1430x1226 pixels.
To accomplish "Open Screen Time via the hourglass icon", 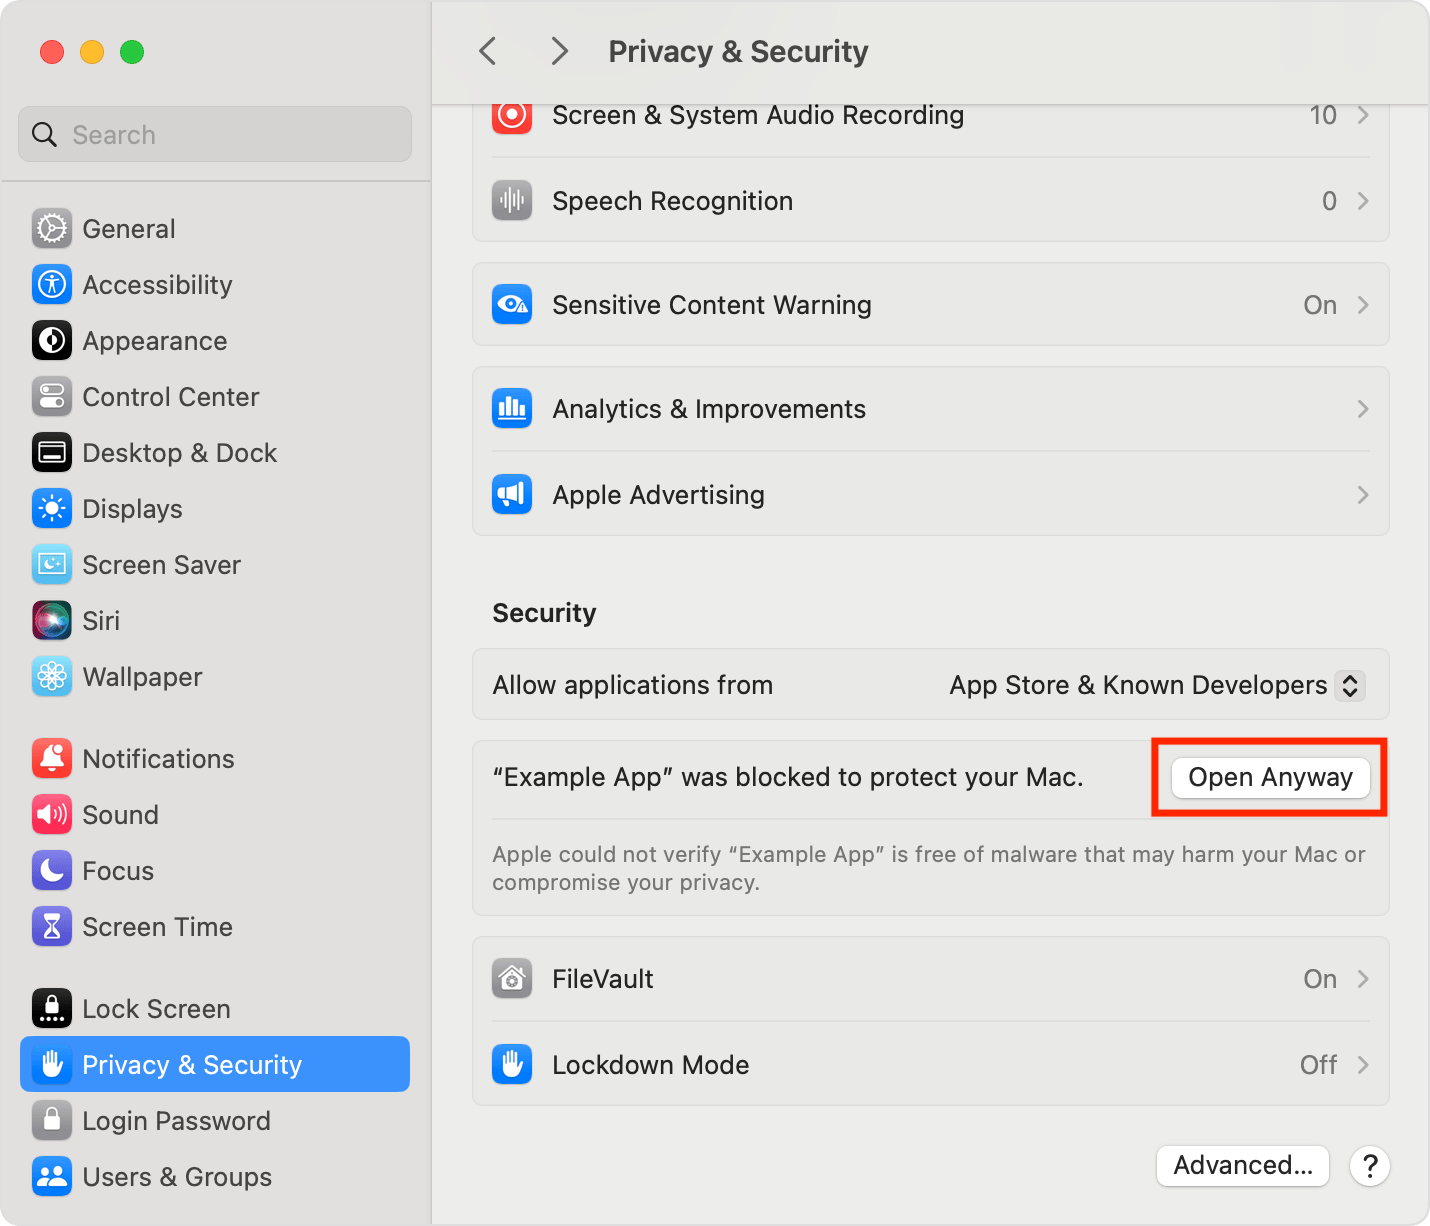I will (51, 926).
